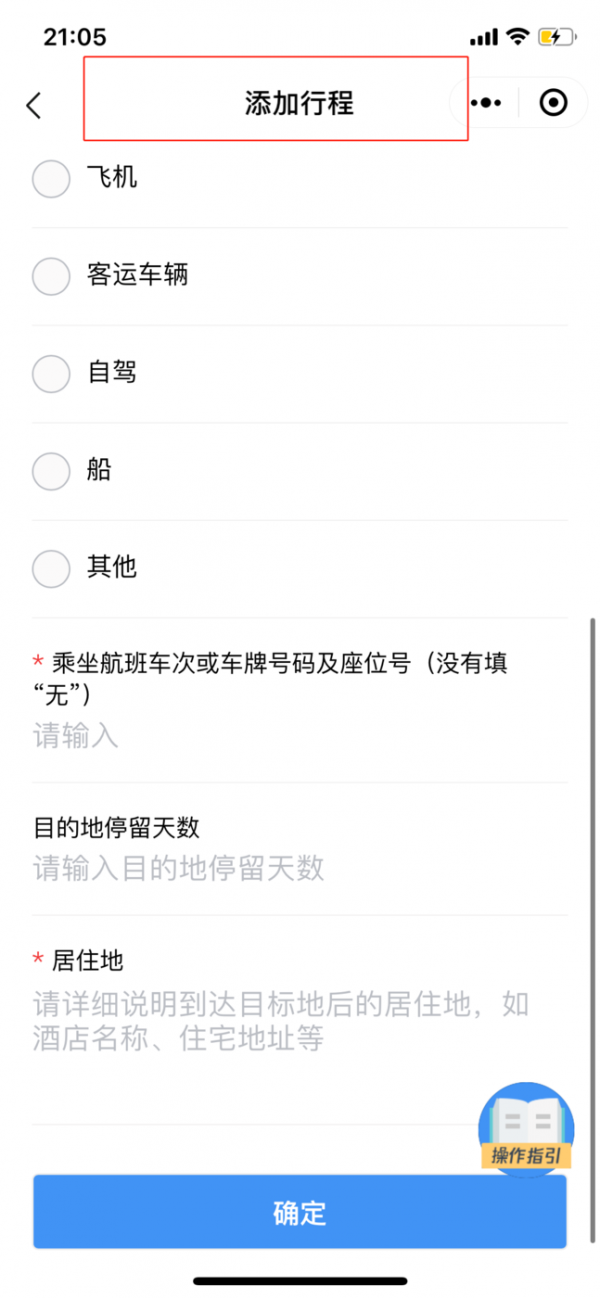
Task: Tap the back arrow icon
Action: coord(34,105)
